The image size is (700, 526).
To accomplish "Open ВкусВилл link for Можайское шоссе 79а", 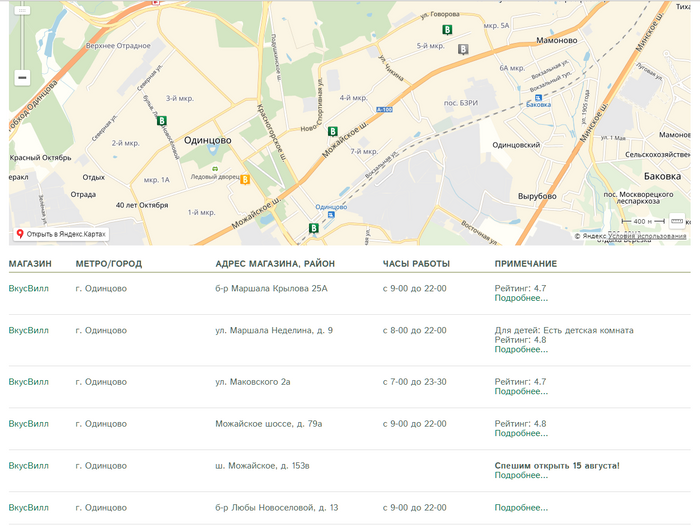I will click(x=29, y=424).
